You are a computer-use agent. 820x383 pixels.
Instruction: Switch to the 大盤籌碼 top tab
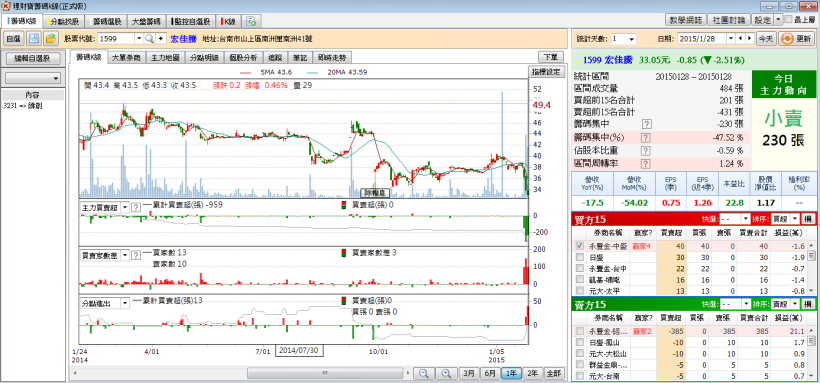click(146, 22)
